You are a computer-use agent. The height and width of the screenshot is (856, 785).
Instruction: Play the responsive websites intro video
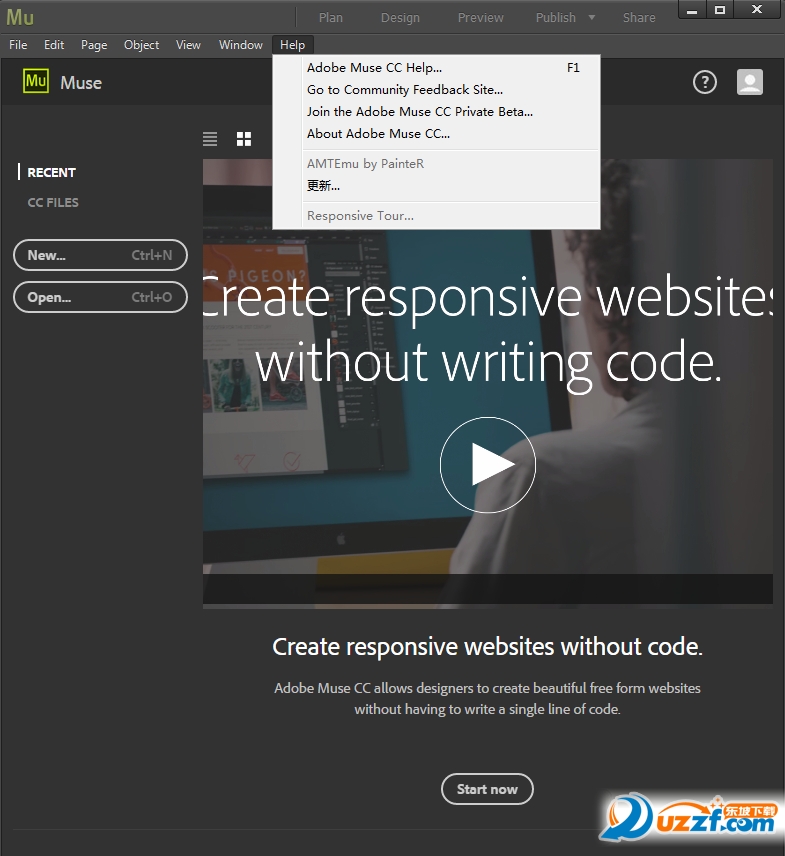point(488,465)
